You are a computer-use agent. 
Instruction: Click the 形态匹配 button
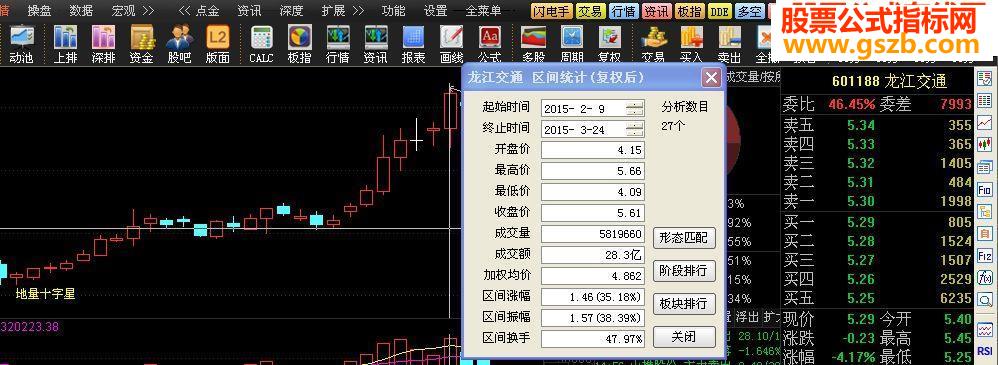[684, 238]
